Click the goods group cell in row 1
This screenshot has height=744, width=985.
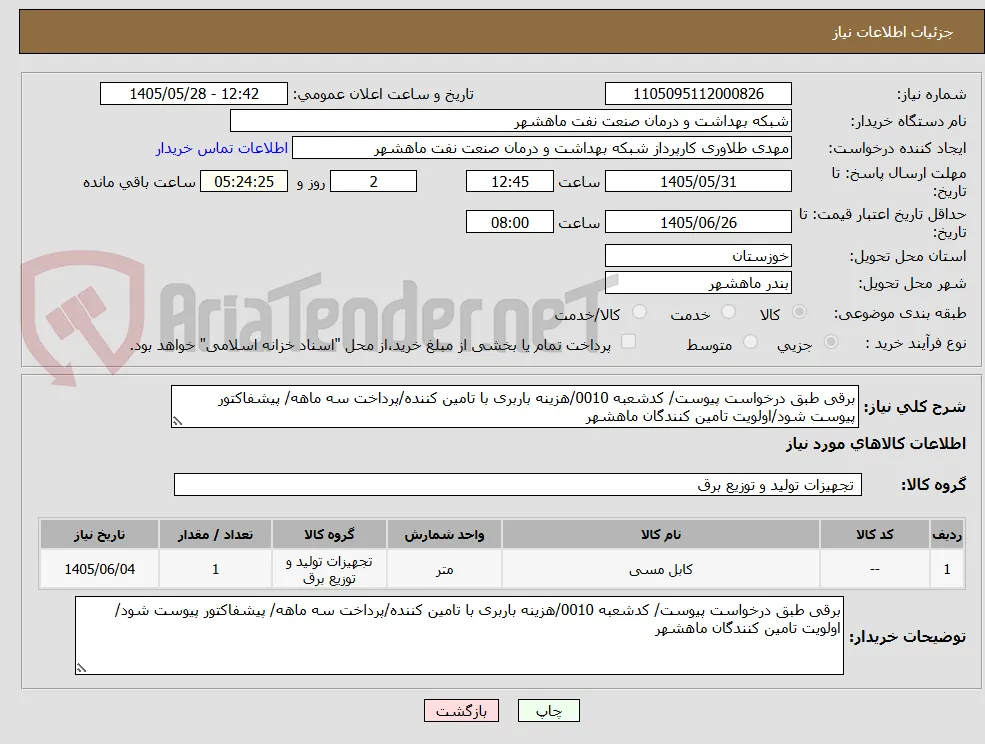(x=329, y=569)
